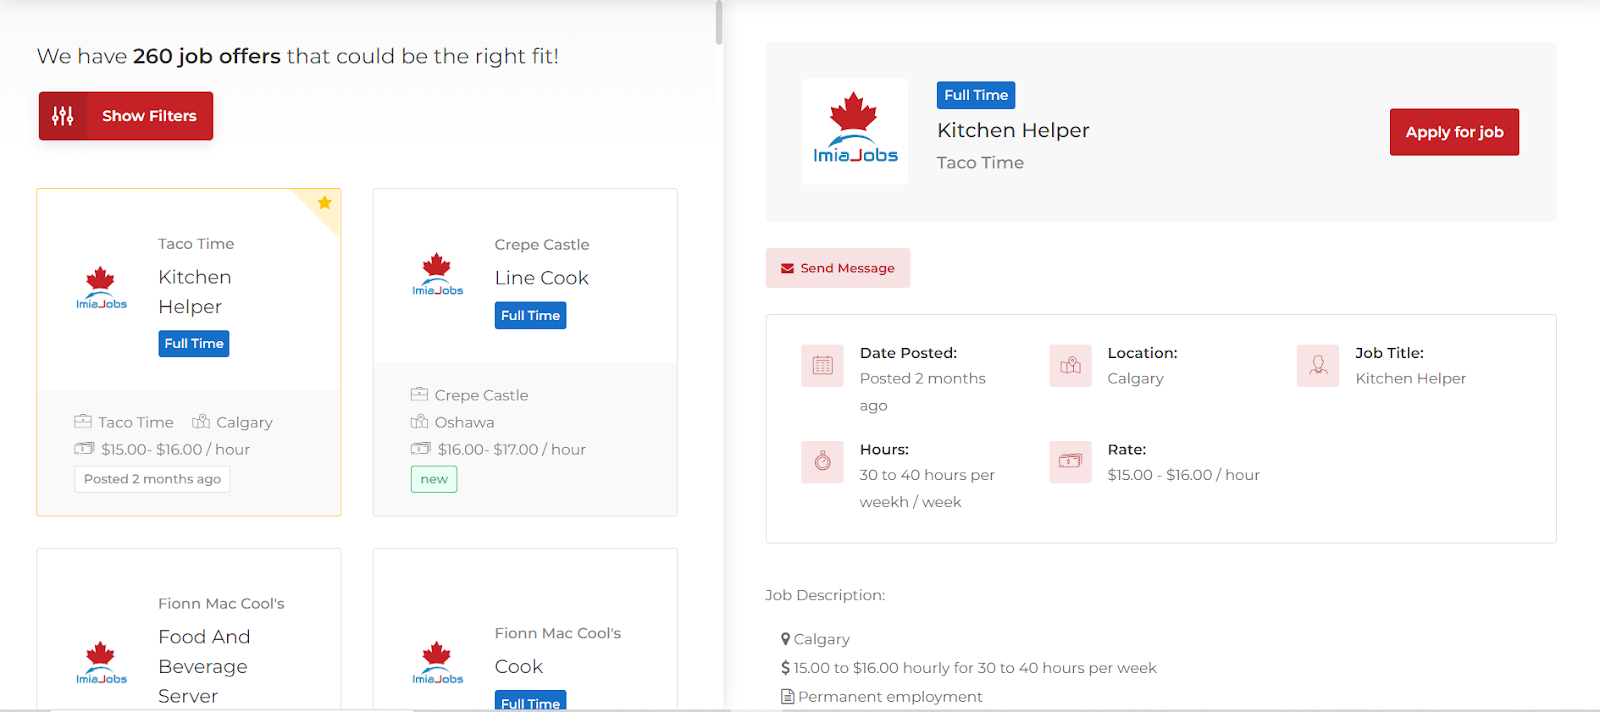
Task: Click Full Time badge in detail header
Action: [976, 95]
